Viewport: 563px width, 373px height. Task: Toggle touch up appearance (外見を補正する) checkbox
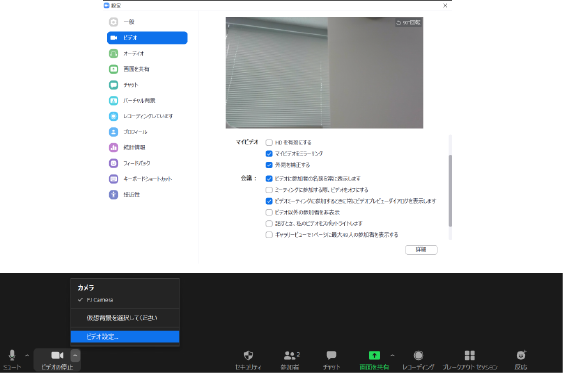pos(269,165)
